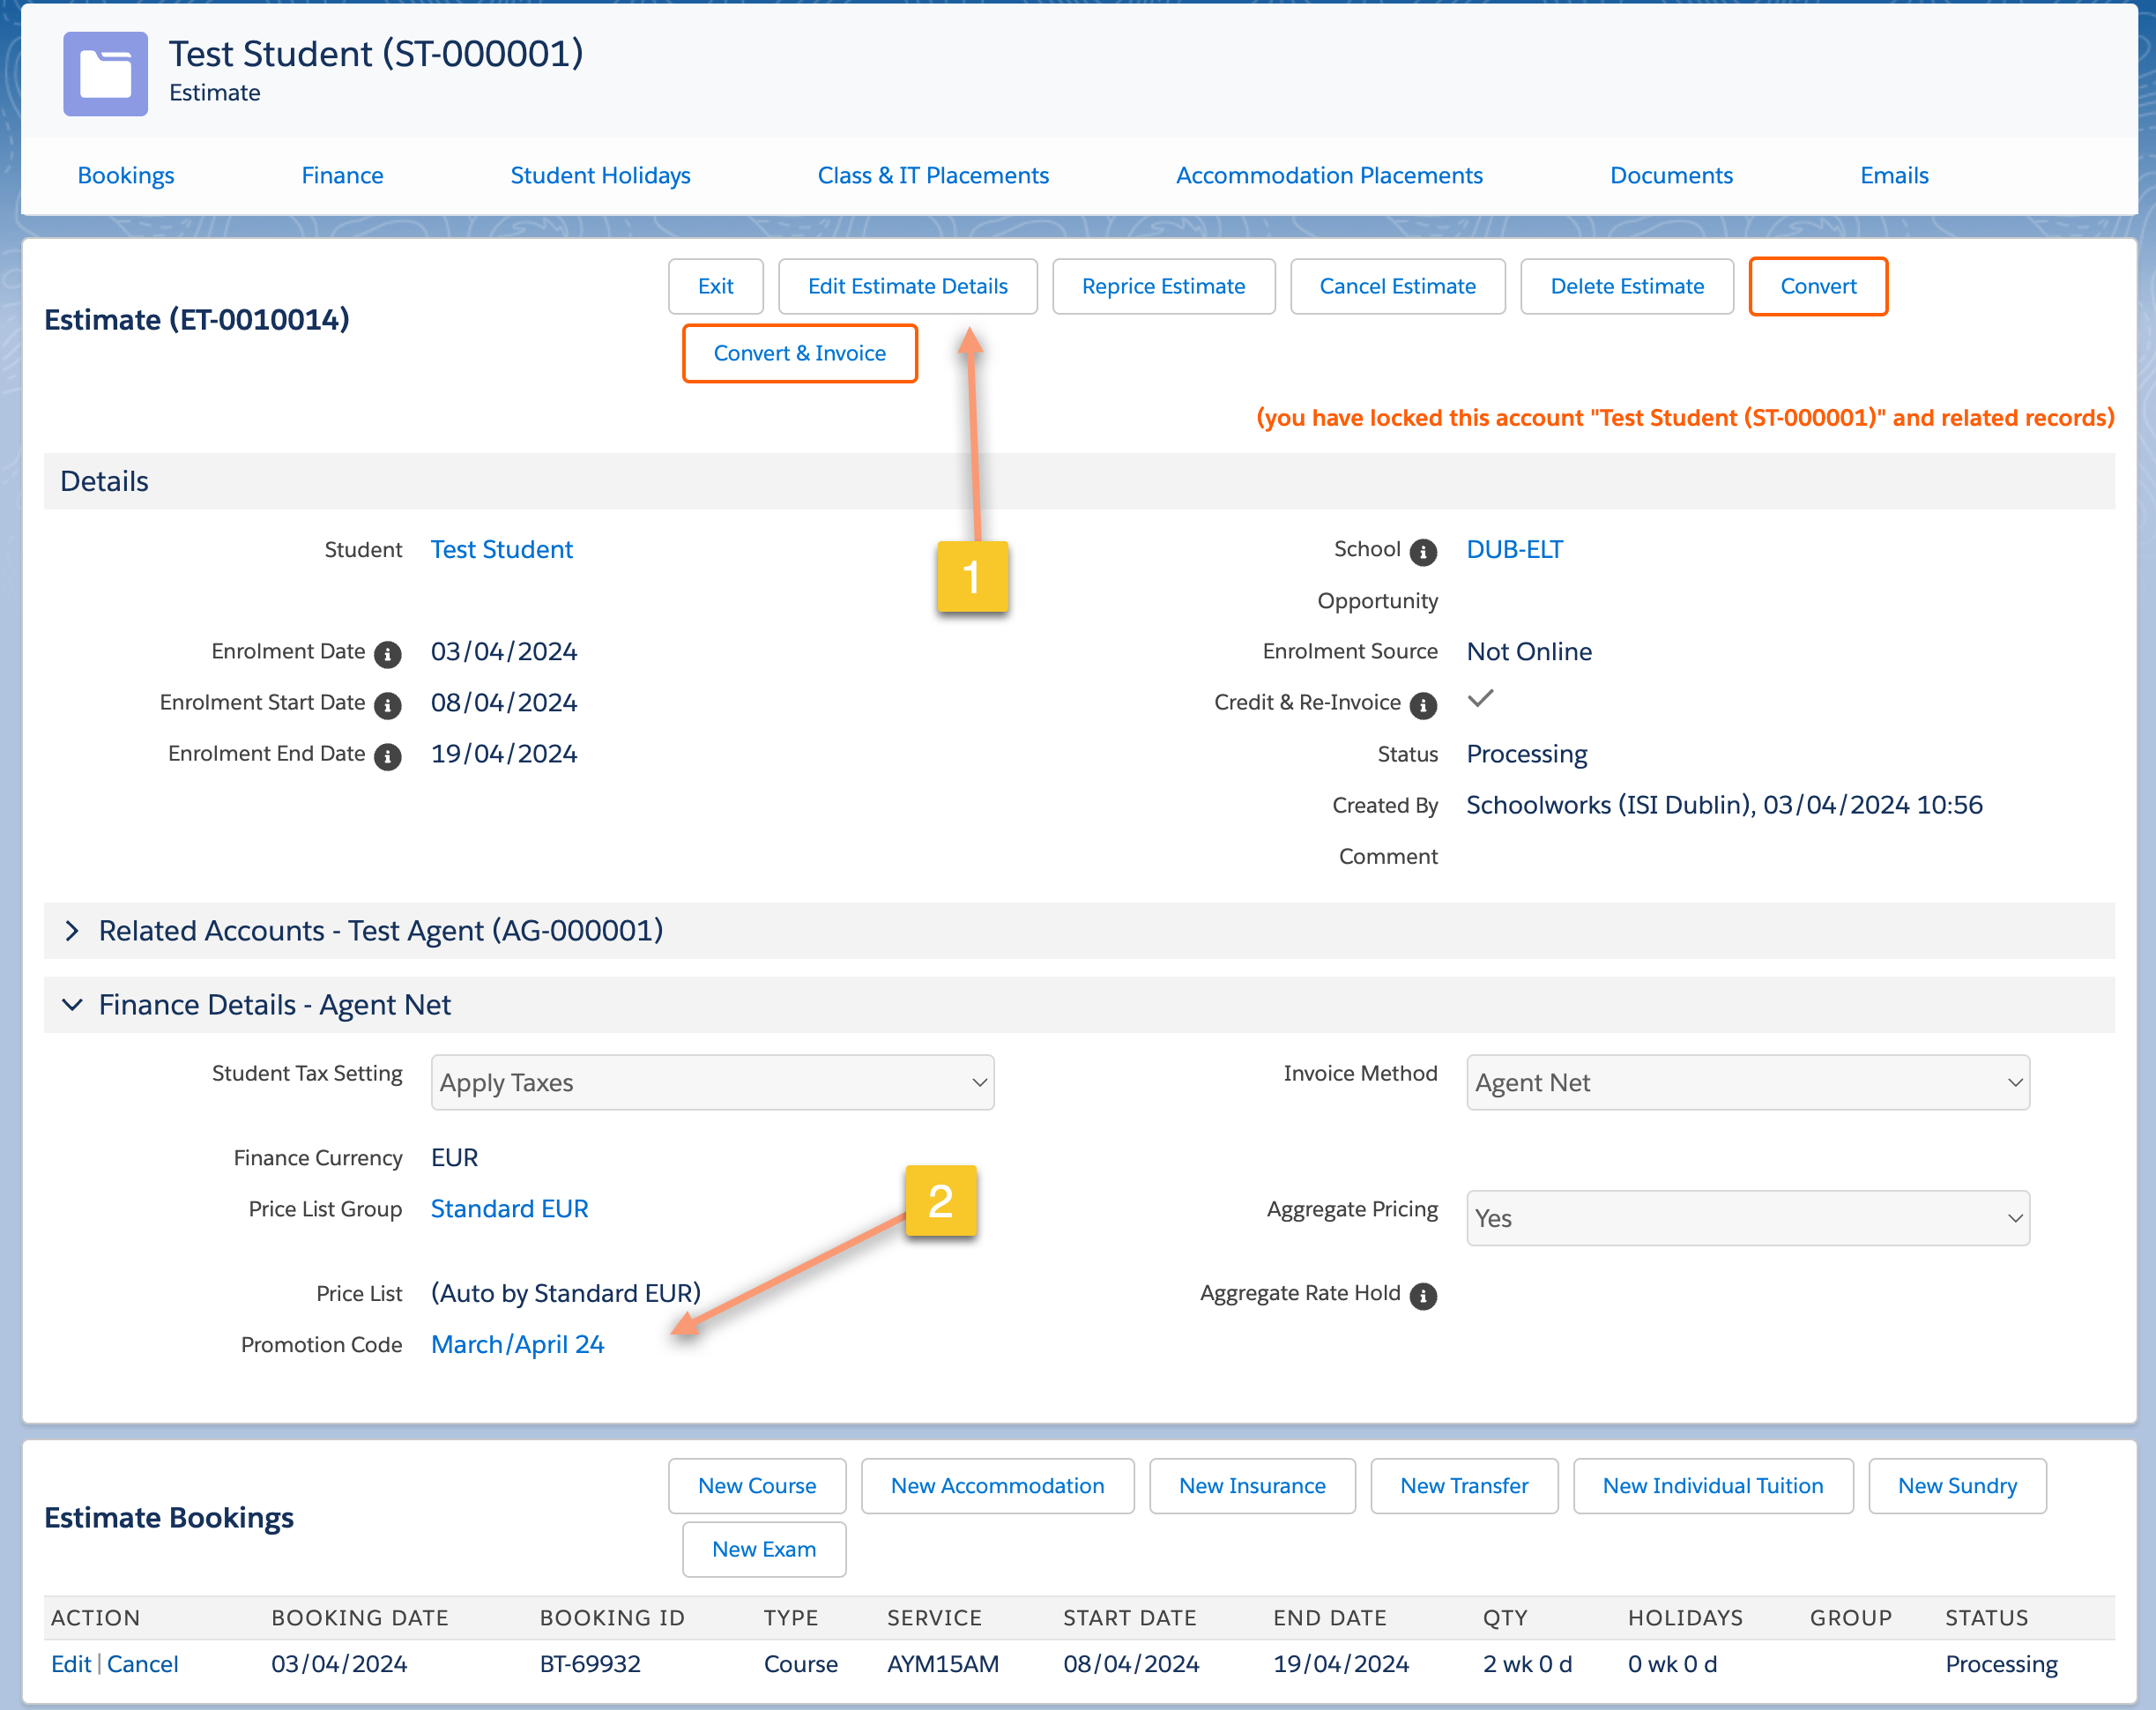
Task: Open the Finance tab
Action: [x=342, y=175]
